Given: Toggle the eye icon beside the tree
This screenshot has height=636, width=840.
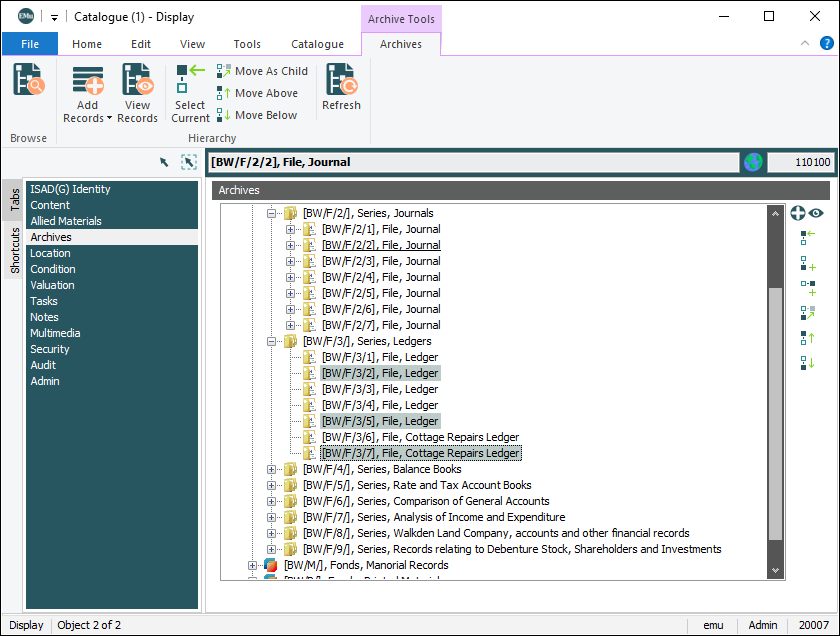Looking at the screenshot, I should [x=817, y=213].
